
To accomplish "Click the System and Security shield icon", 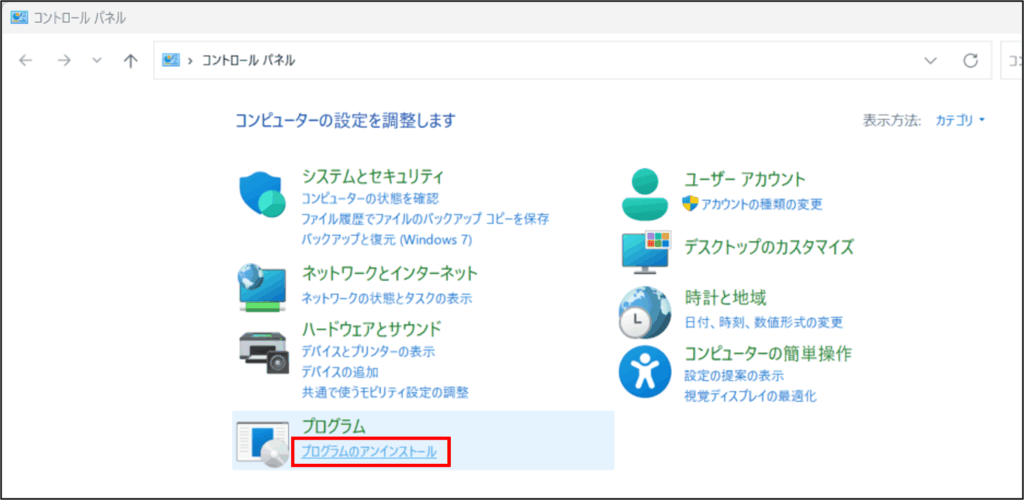I will [263, 195].
